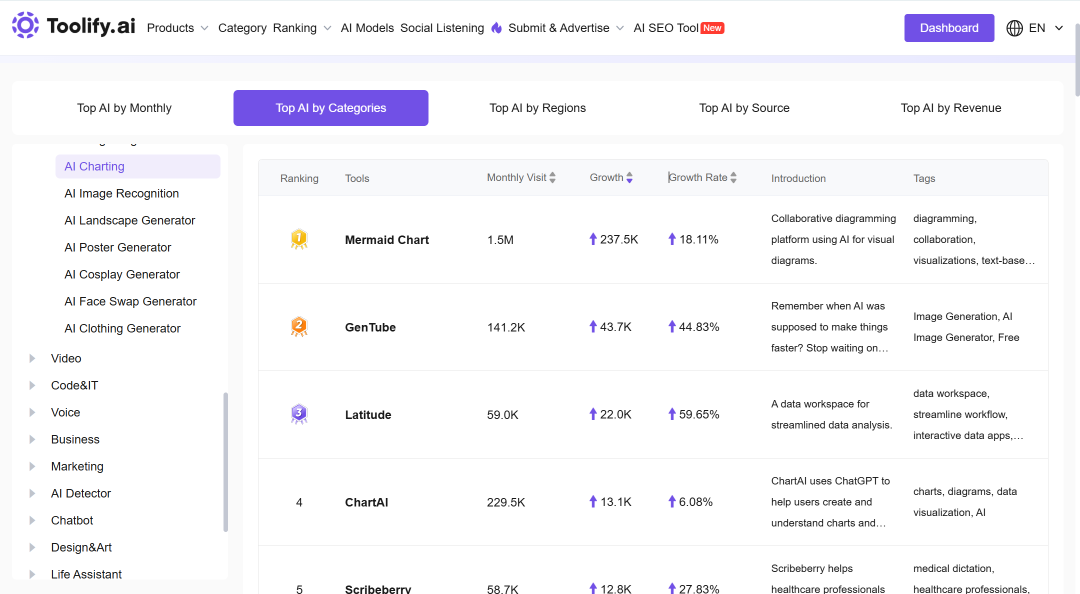1080x594 pixels.
Task: Expand the Code&IT category
Action: (32, 385)
